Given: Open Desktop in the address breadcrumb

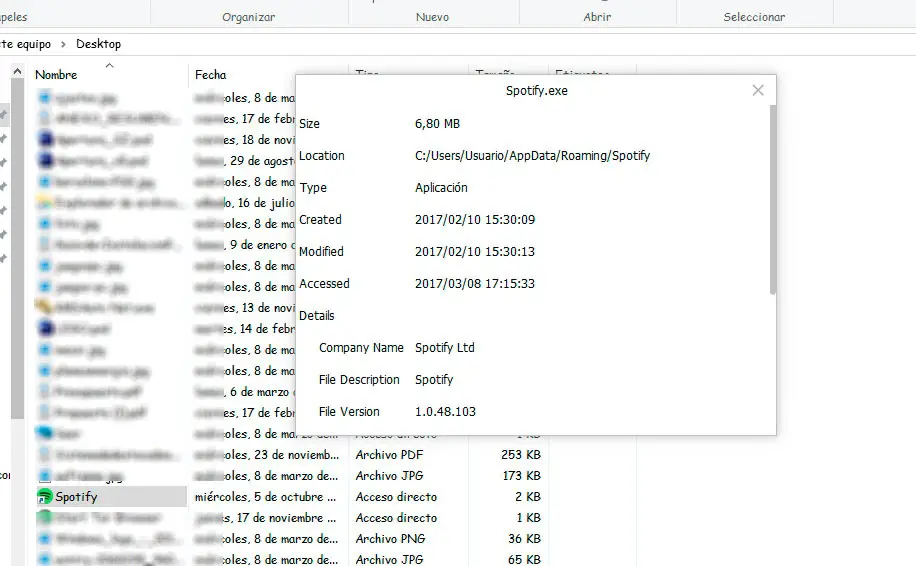Looking at the screenshot, I should (x=98, y=44).
